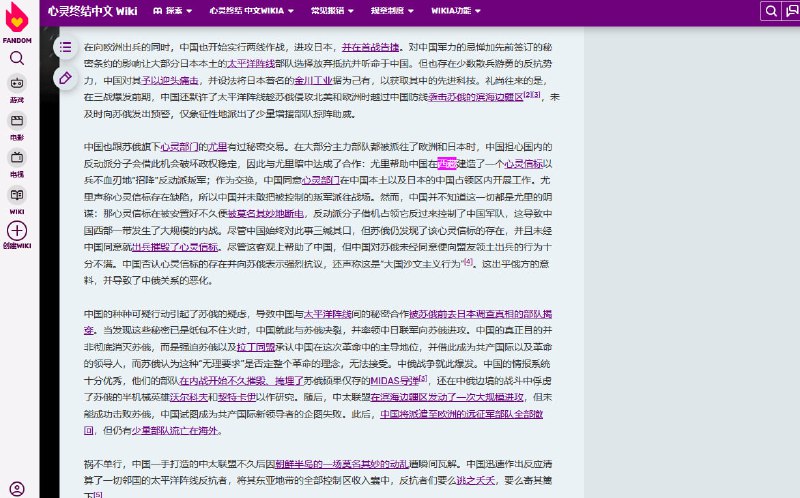Expand the 规章制度 dropdown menu
The image size is (800, 498).
[x=392, y=11]
